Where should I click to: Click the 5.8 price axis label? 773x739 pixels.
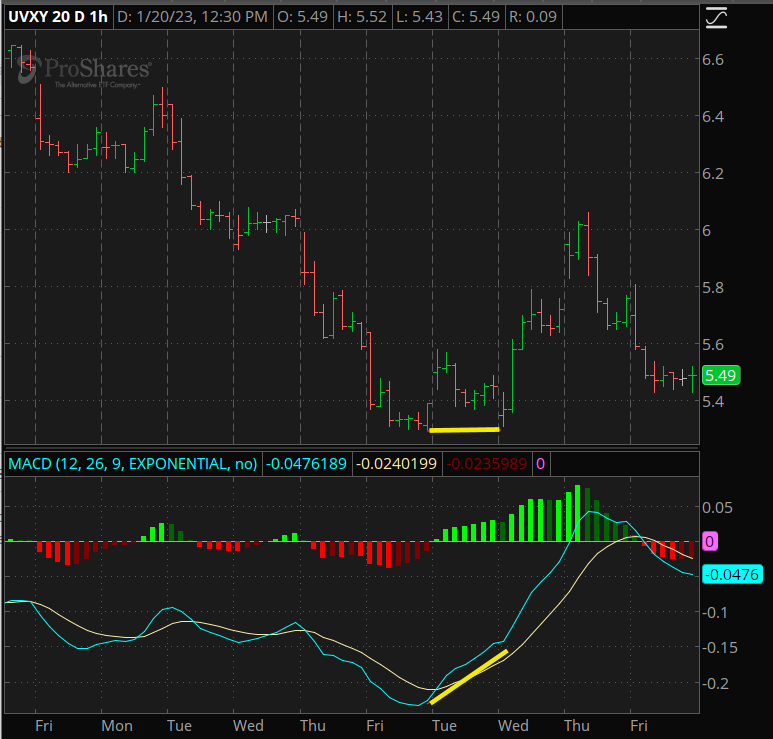pos(713,287)
